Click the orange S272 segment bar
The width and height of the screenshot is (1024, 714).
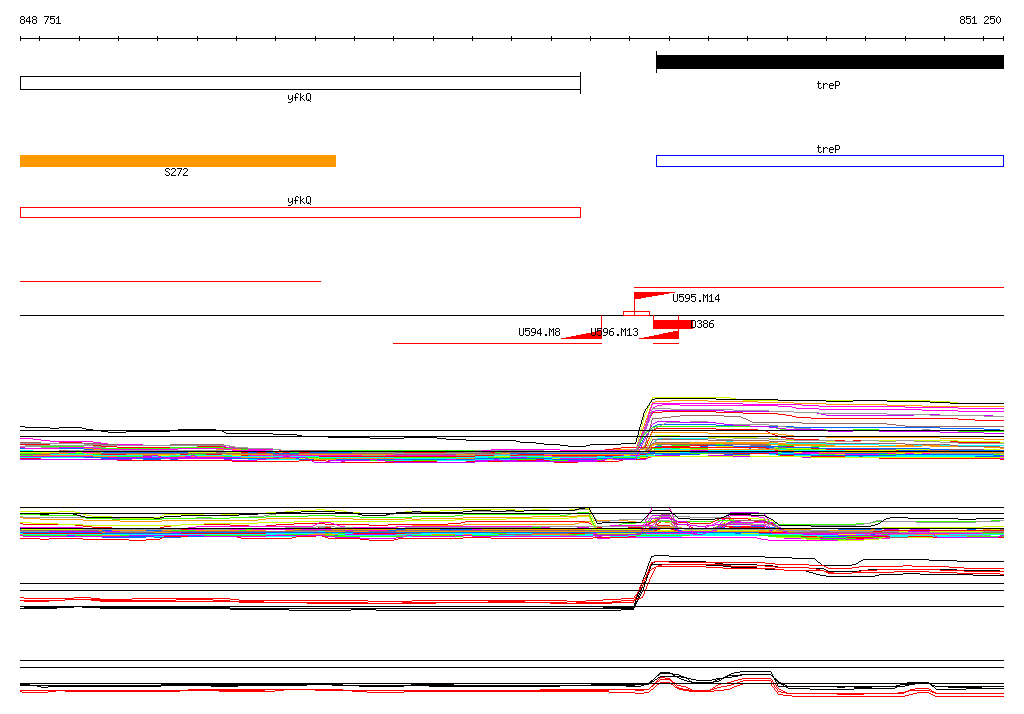[178, 161]
